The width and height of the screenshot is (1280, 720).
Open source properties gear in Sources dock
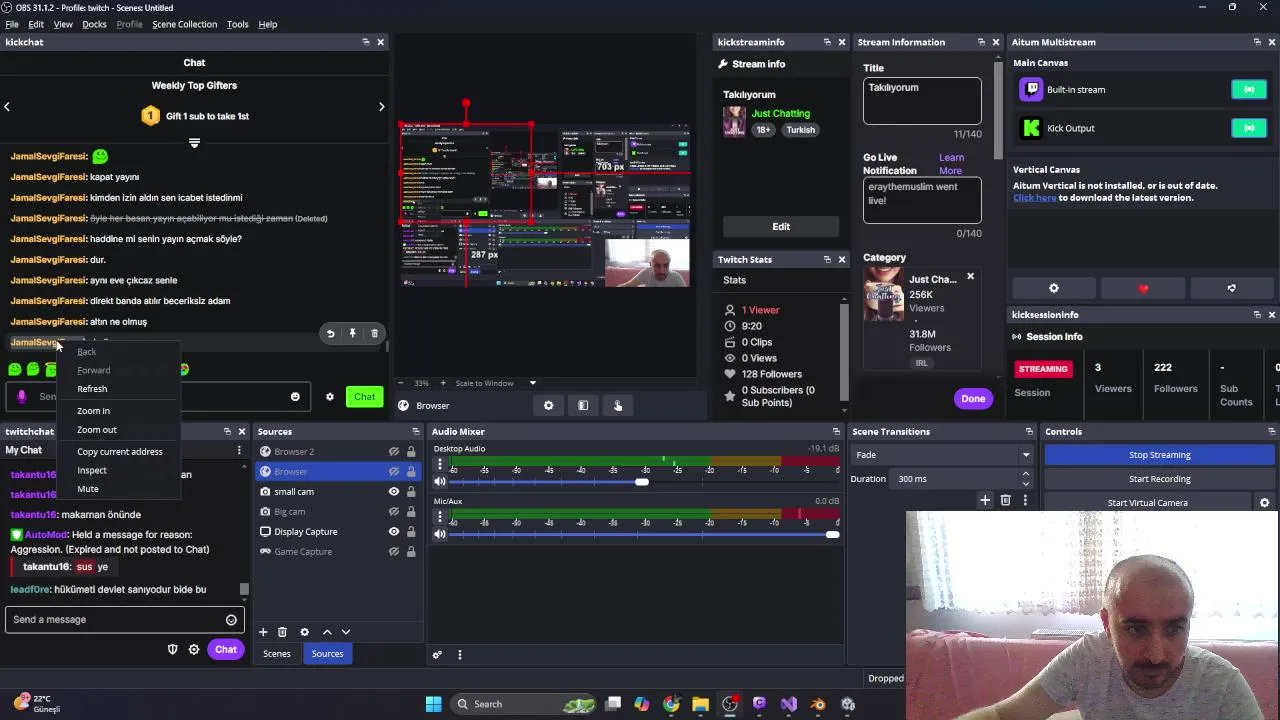[304, 632]
